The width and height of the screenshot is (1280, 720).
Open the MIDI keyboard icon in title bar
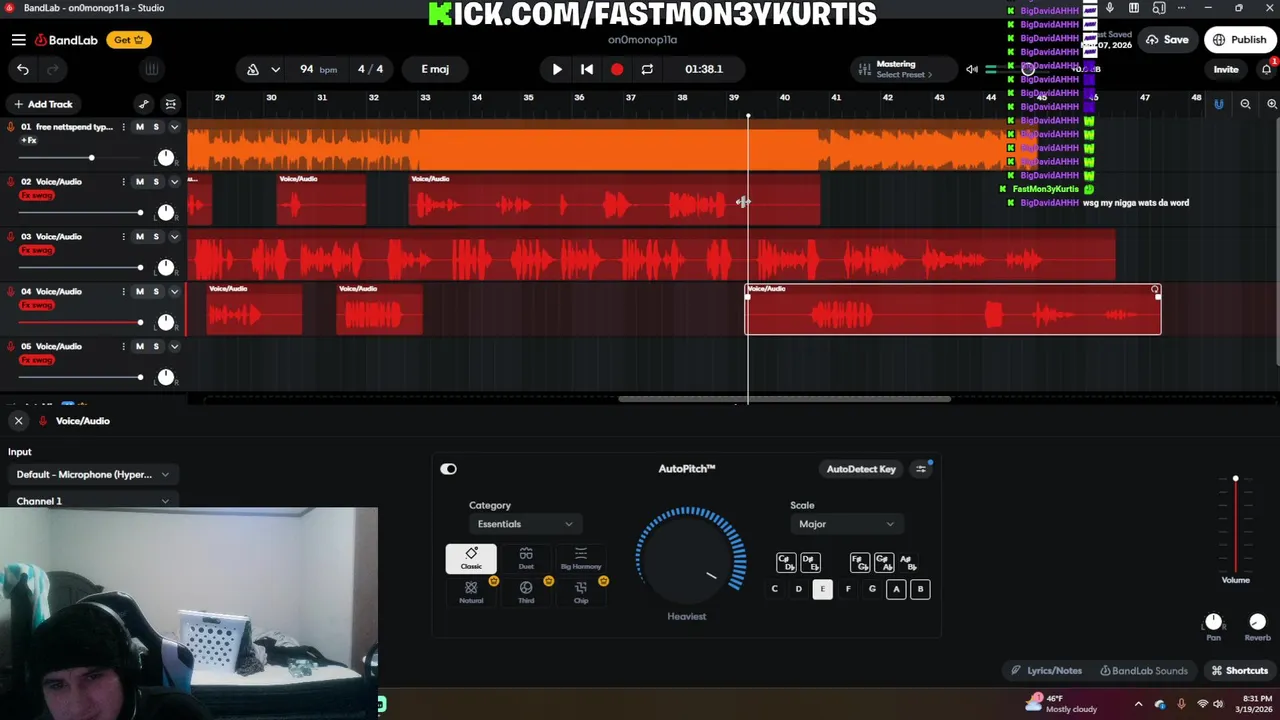pyautogui.click(x=1134, y=8)
